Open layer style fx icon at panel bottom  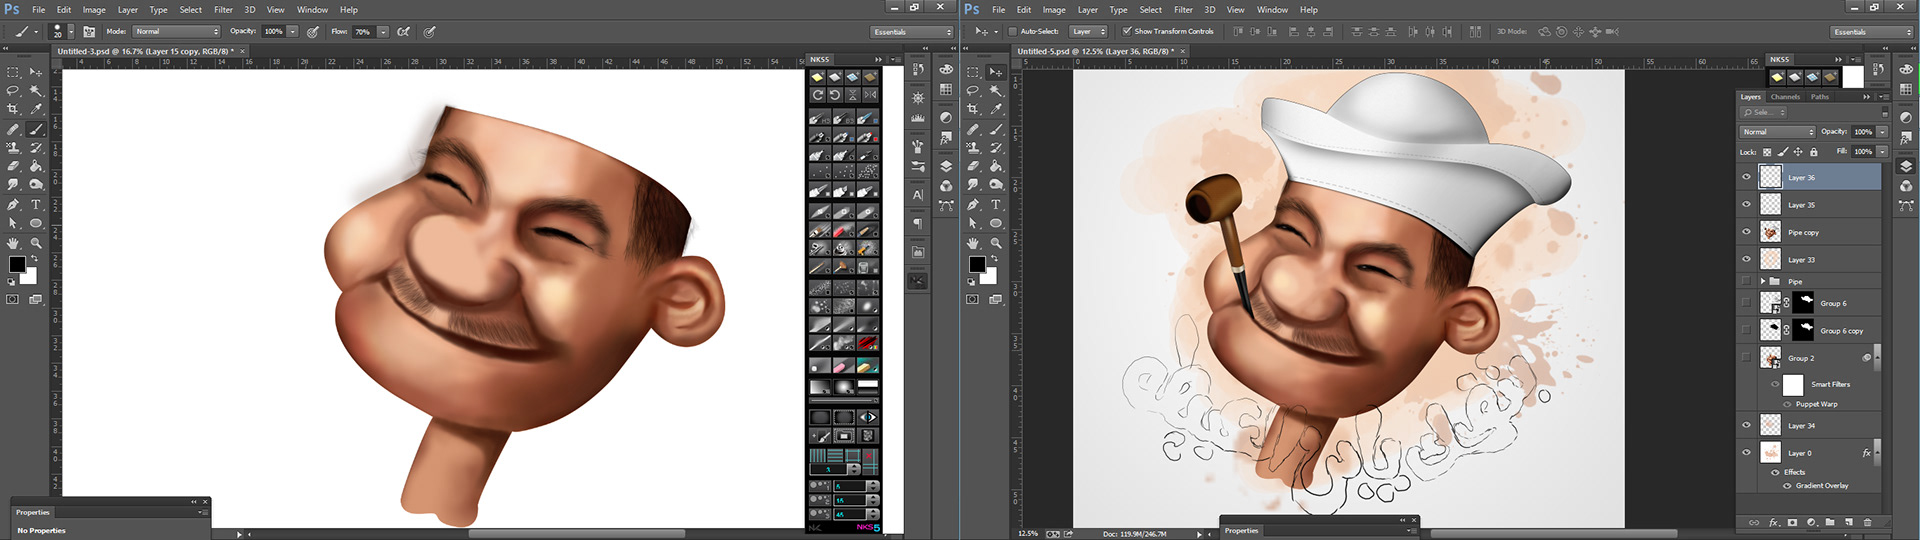[1773, 522]
